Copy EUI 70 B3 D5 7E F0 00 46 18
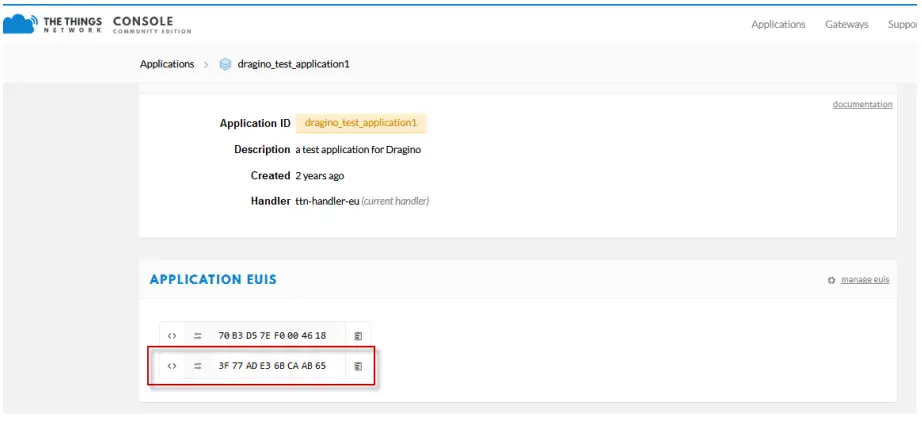Image resolution: width=922 pixels, height=423 pixels. (358, 336)
